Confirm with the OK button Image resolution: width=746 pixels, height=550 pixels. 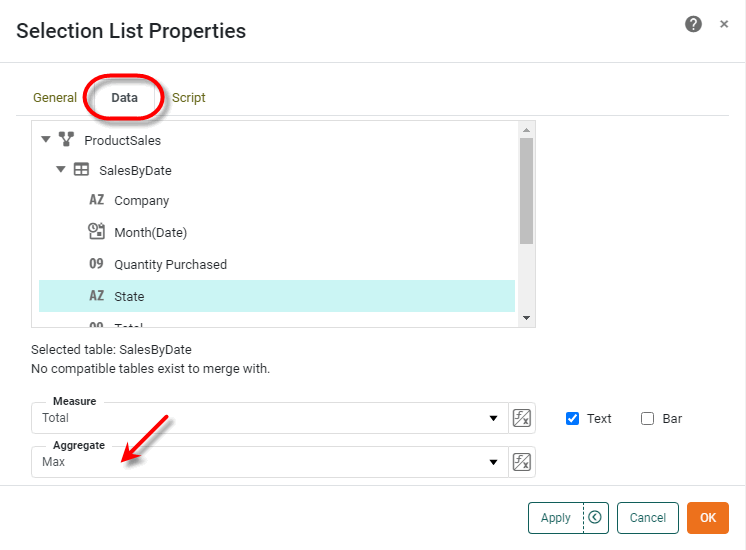pyautogui.click(x=707, y=518)
